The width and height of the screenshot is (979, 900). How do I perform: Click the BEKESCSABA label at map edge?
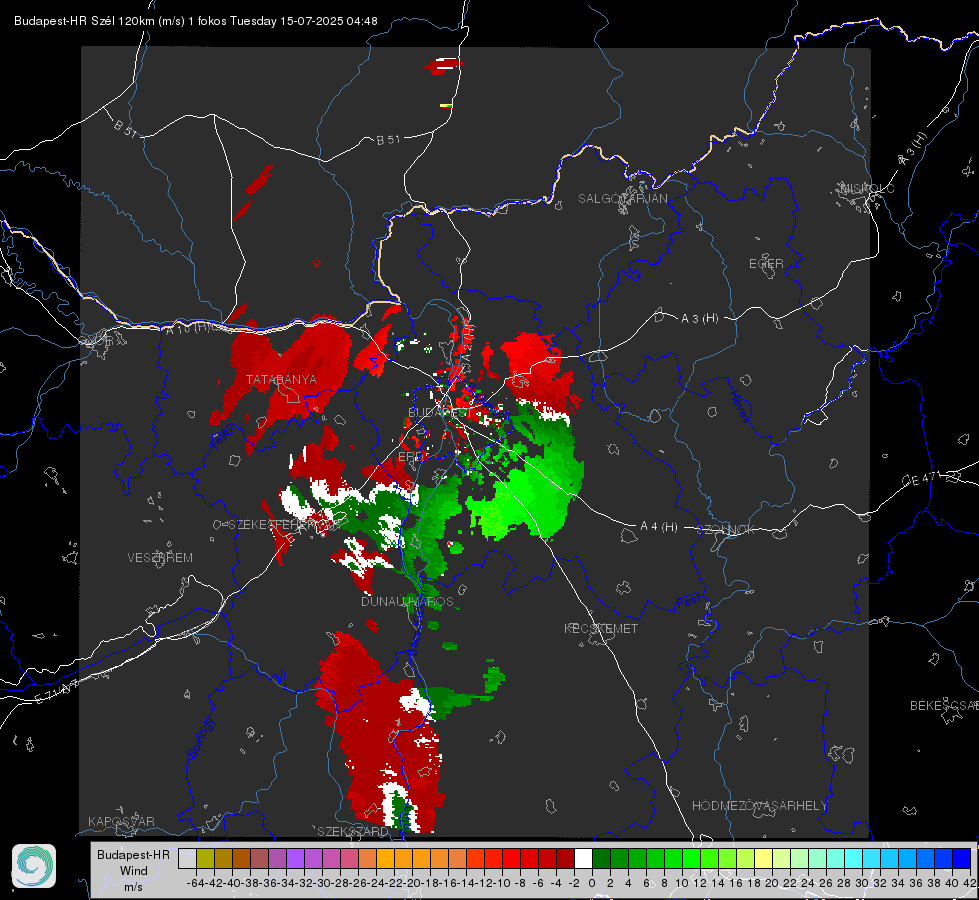(943, 706)
